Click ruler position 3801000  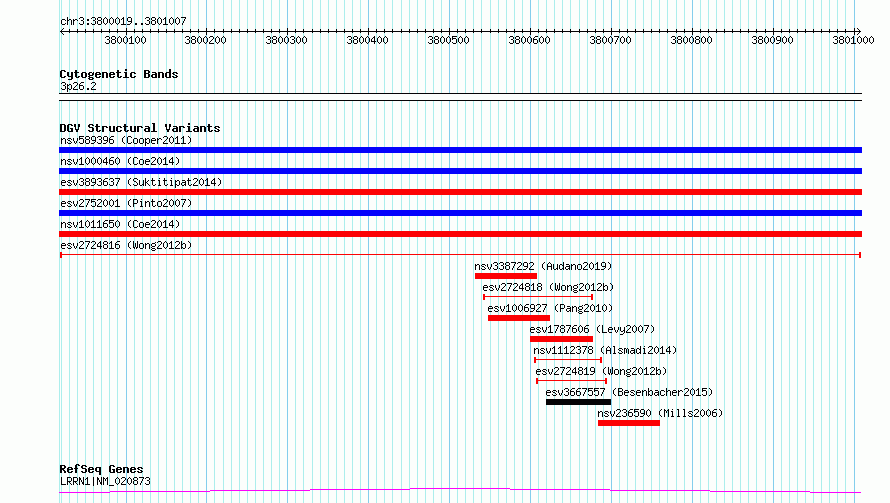(x=854, y=40)
